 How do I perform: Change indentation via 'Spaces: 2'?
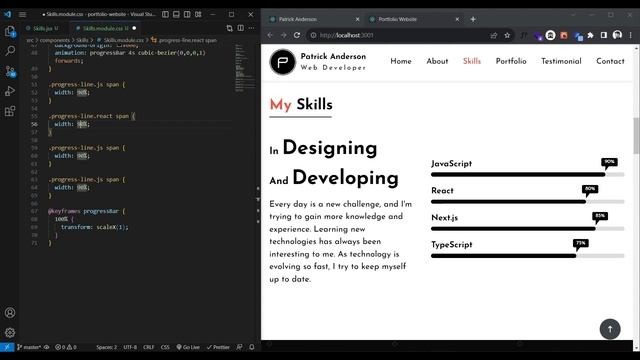click(x=107, y=347)
